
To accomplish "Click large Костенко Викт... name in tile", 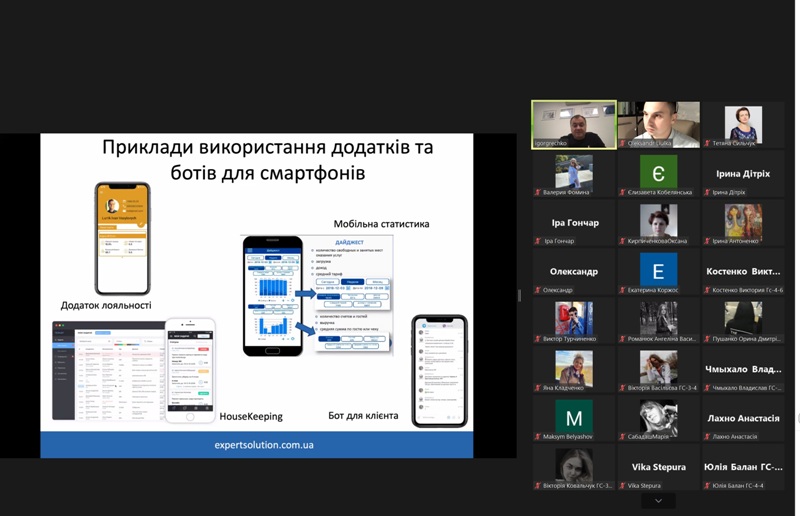I will click(x=743, y=272).
